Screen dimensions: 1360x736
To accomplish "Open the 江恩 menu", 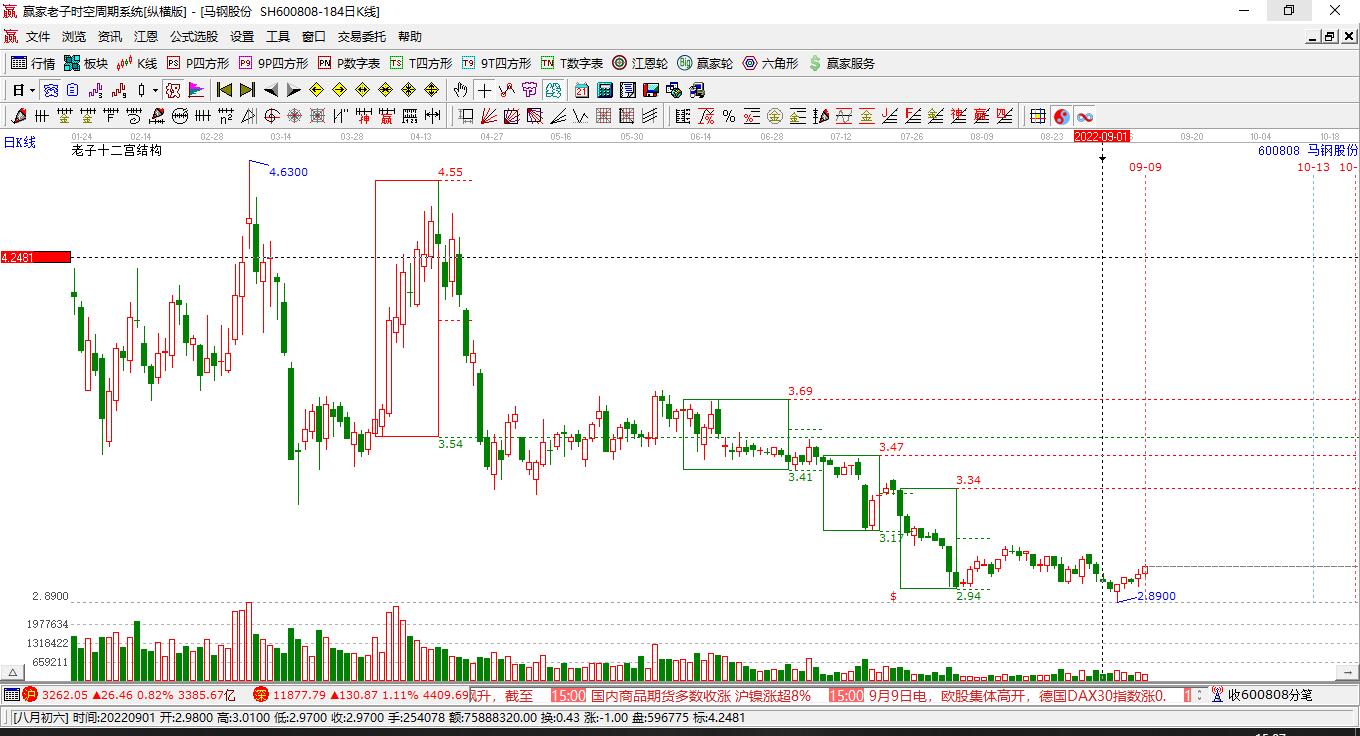I will point(146,36).
